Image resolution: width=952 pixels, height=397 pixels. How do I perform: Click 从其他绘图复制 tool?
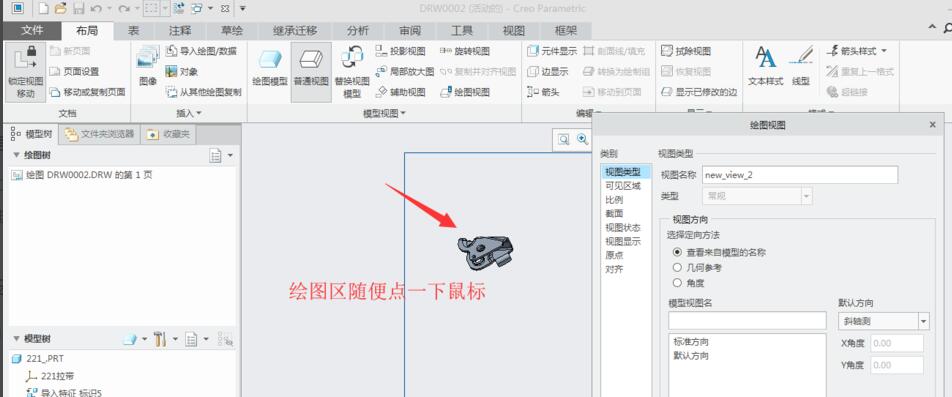(203, 92)
